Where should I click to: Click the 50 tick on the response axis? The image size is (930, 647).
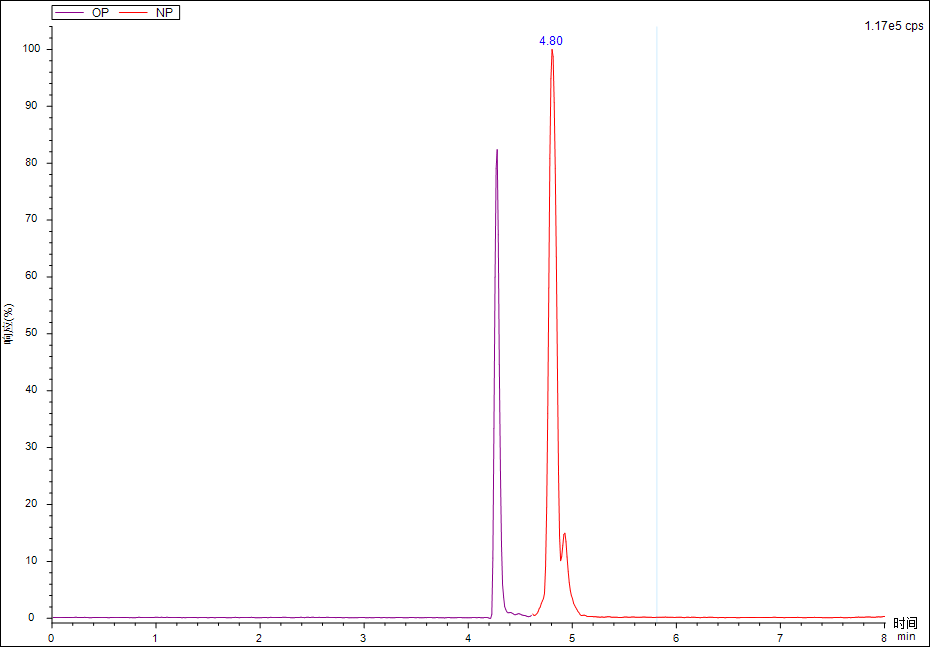[x=31, y=333]
